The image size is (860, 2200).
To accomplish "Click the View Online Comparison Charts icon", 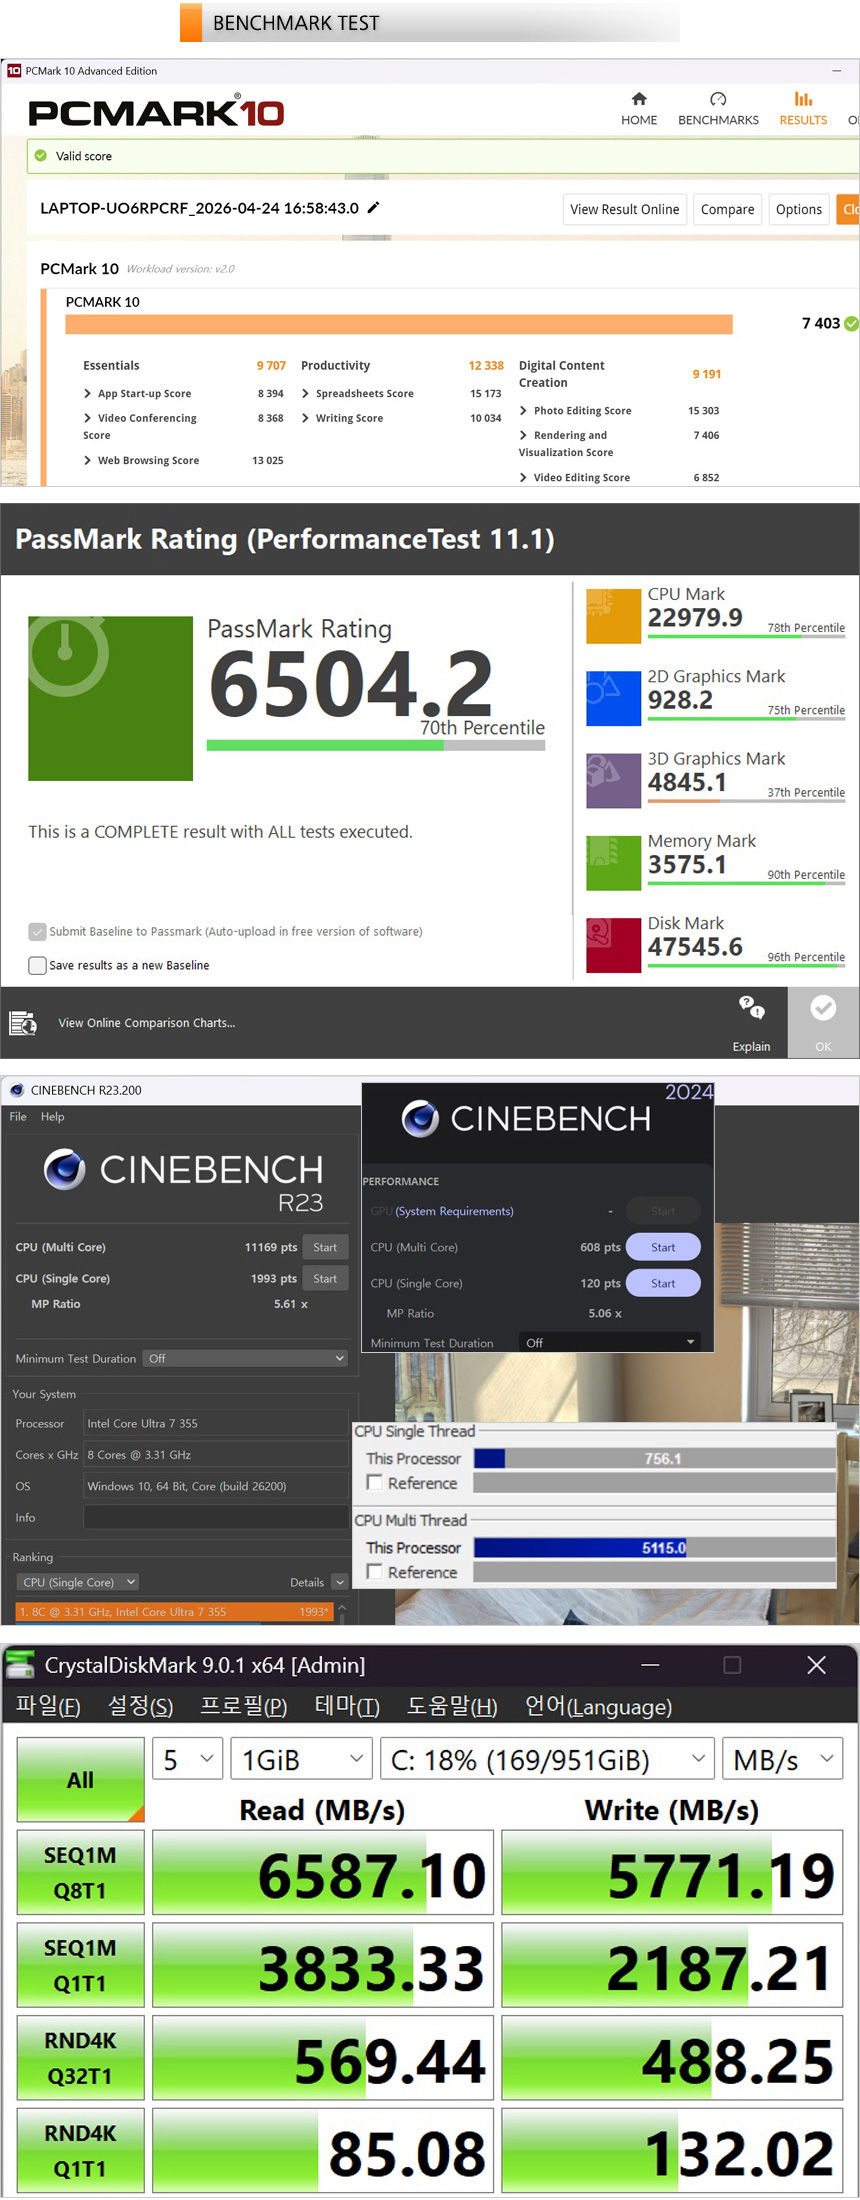I will [23, 1023].
